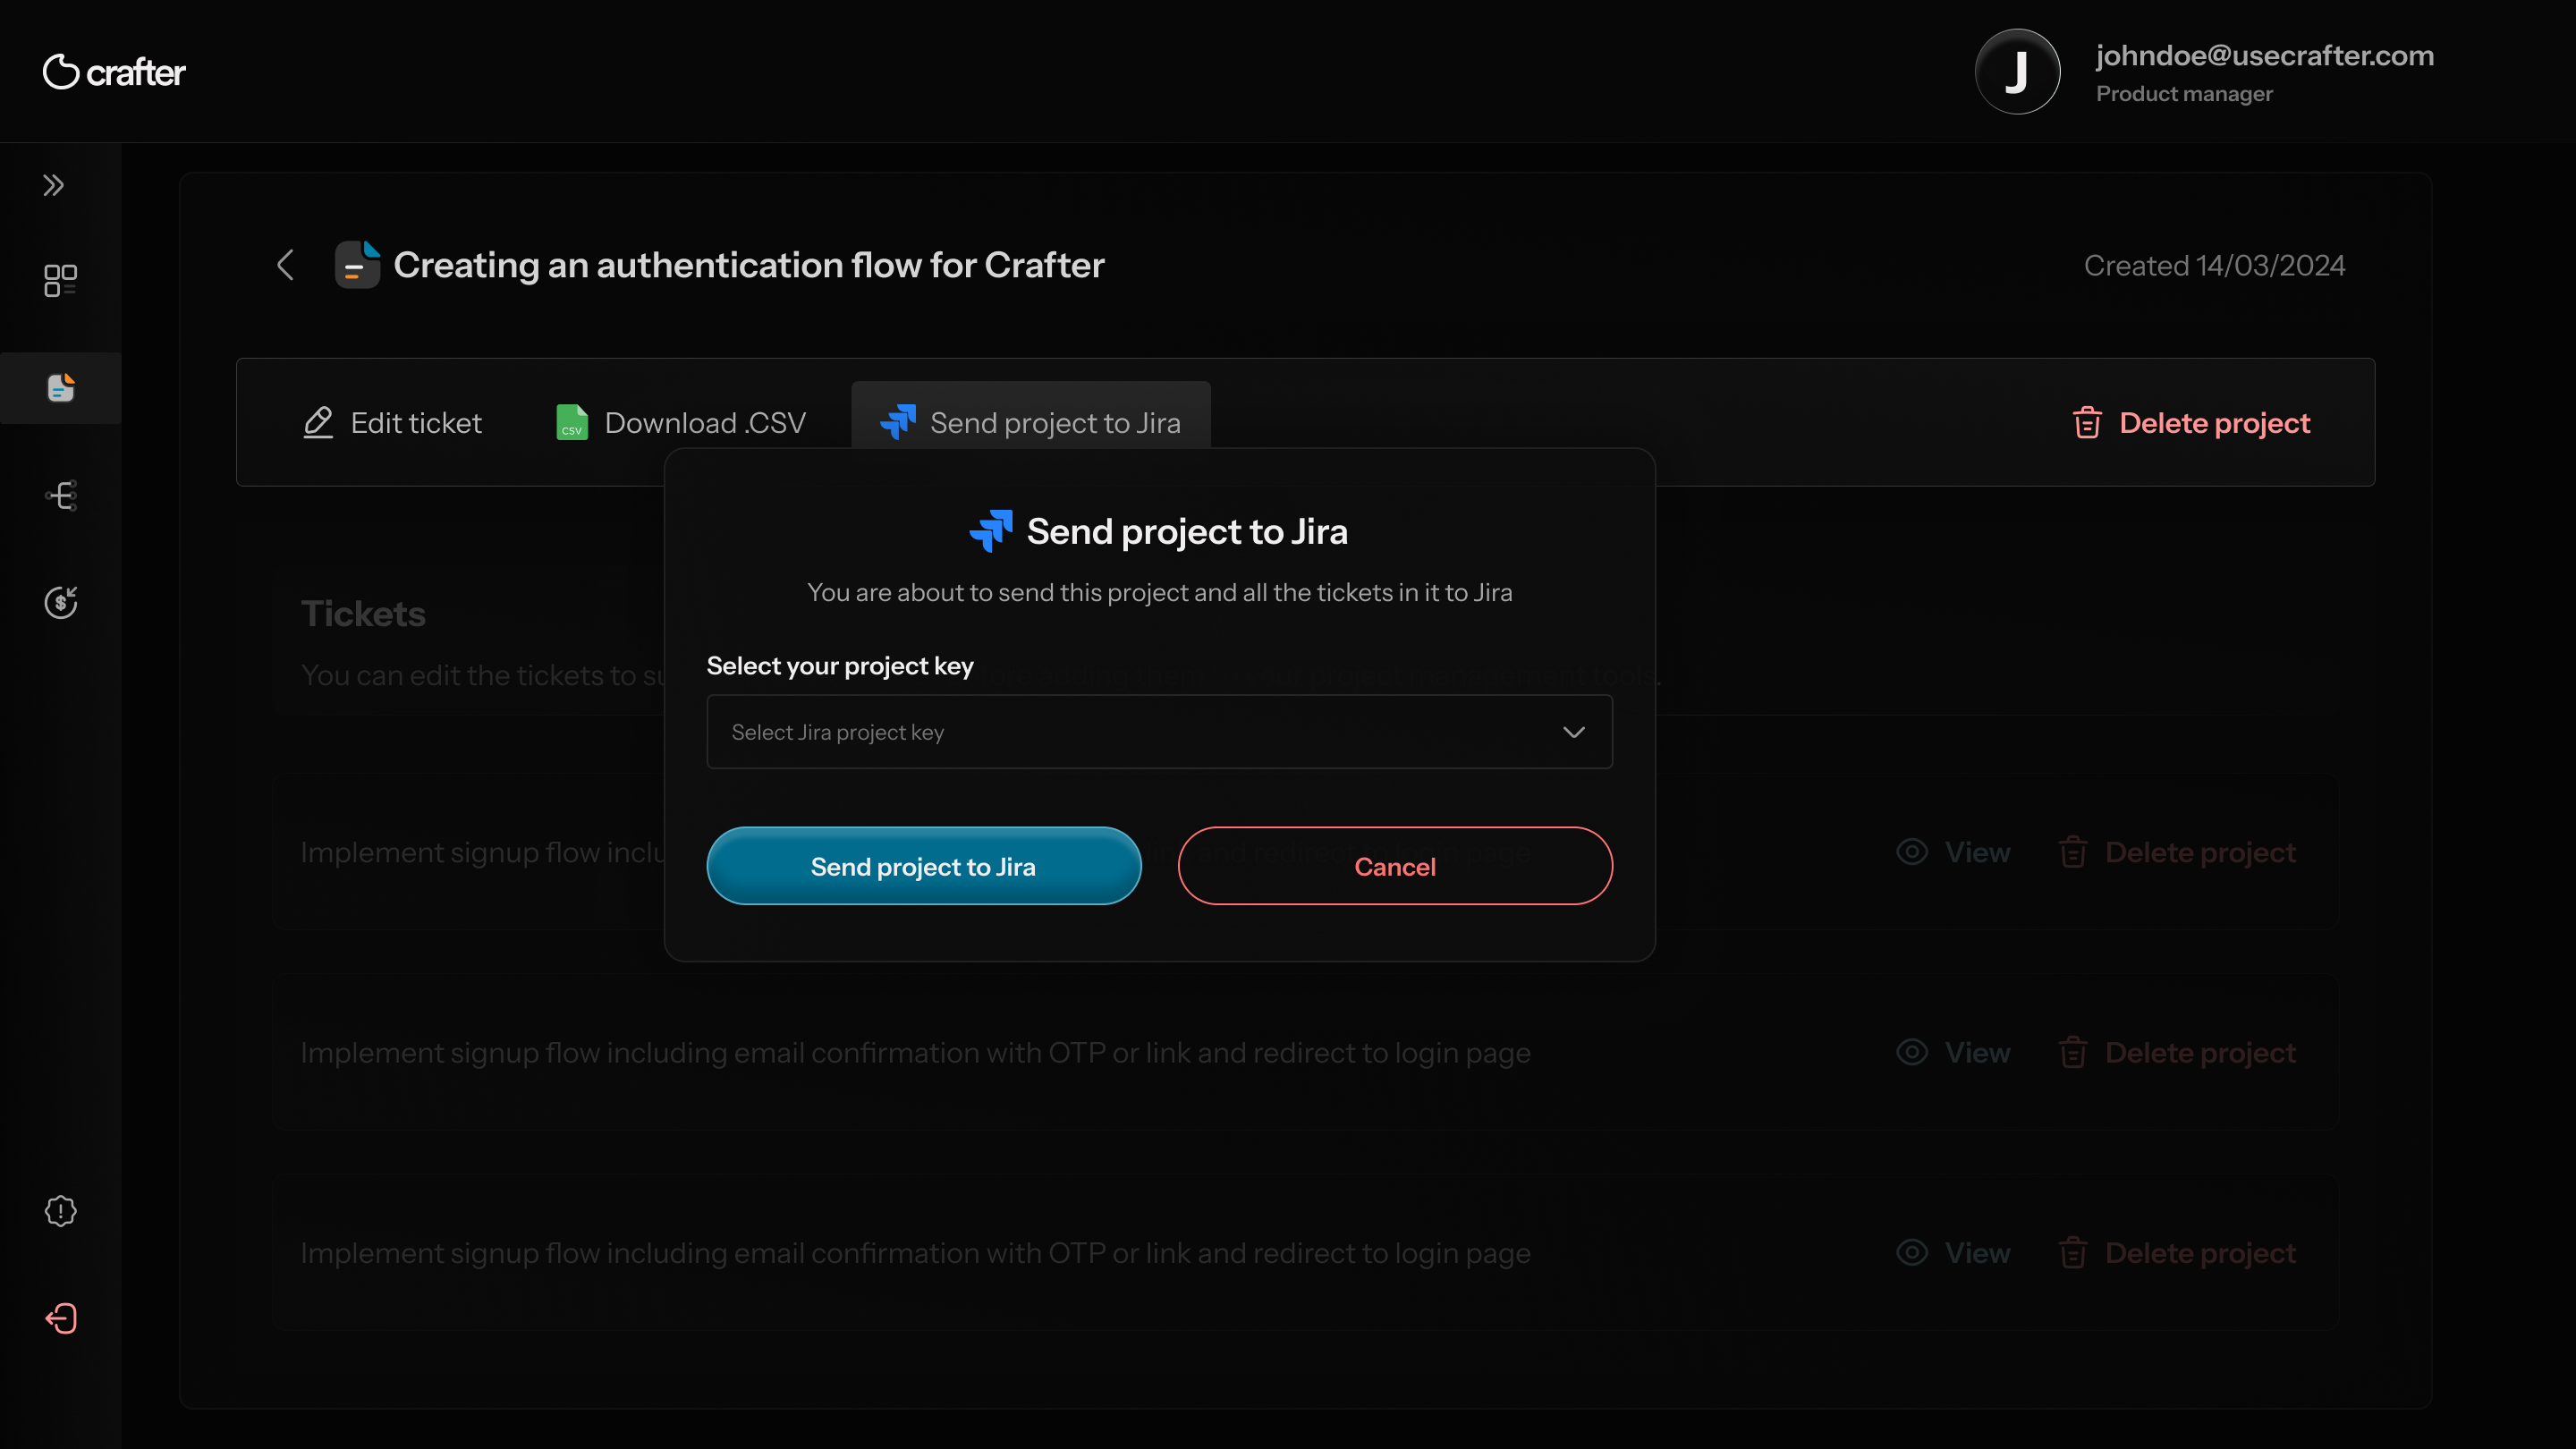Click Download .CSV in the toolbar

click(681, 423)
